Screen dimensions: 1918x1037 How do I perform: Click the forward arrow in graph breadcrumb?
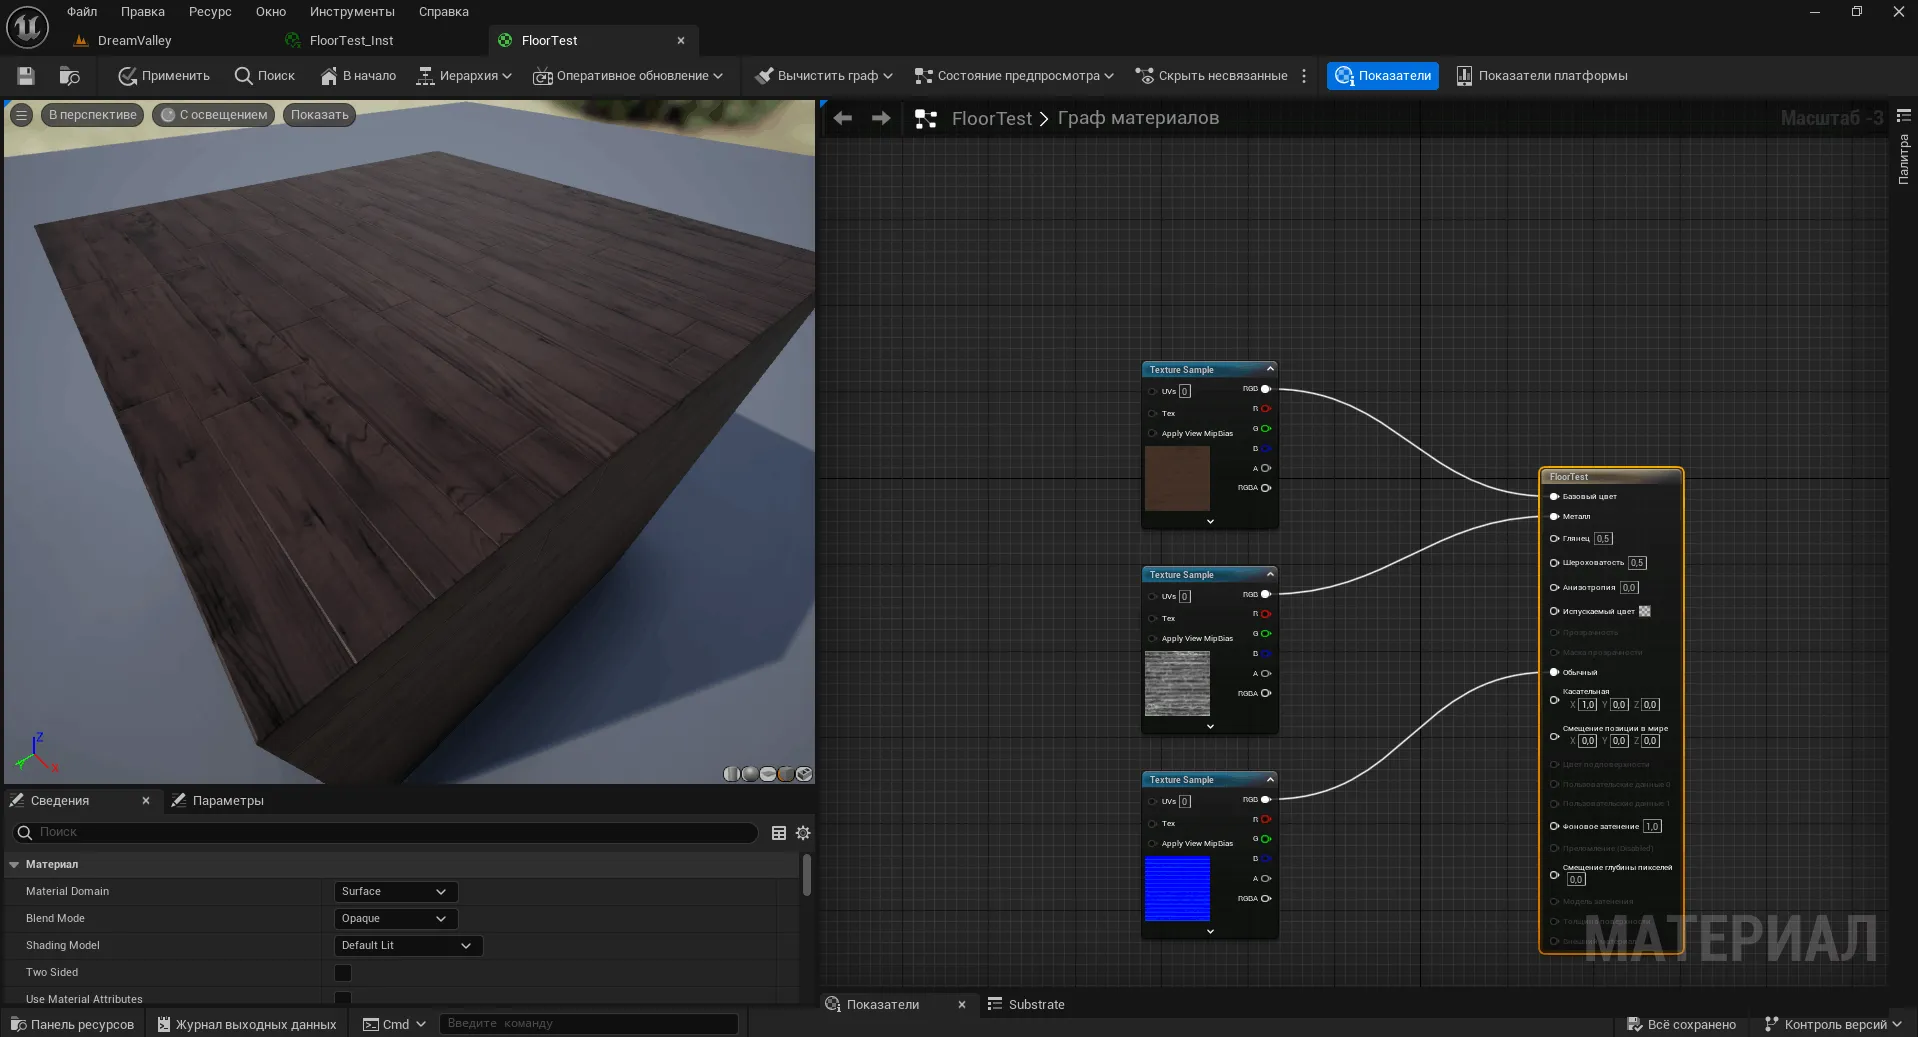pyautogui.click(x=880, y=118)
